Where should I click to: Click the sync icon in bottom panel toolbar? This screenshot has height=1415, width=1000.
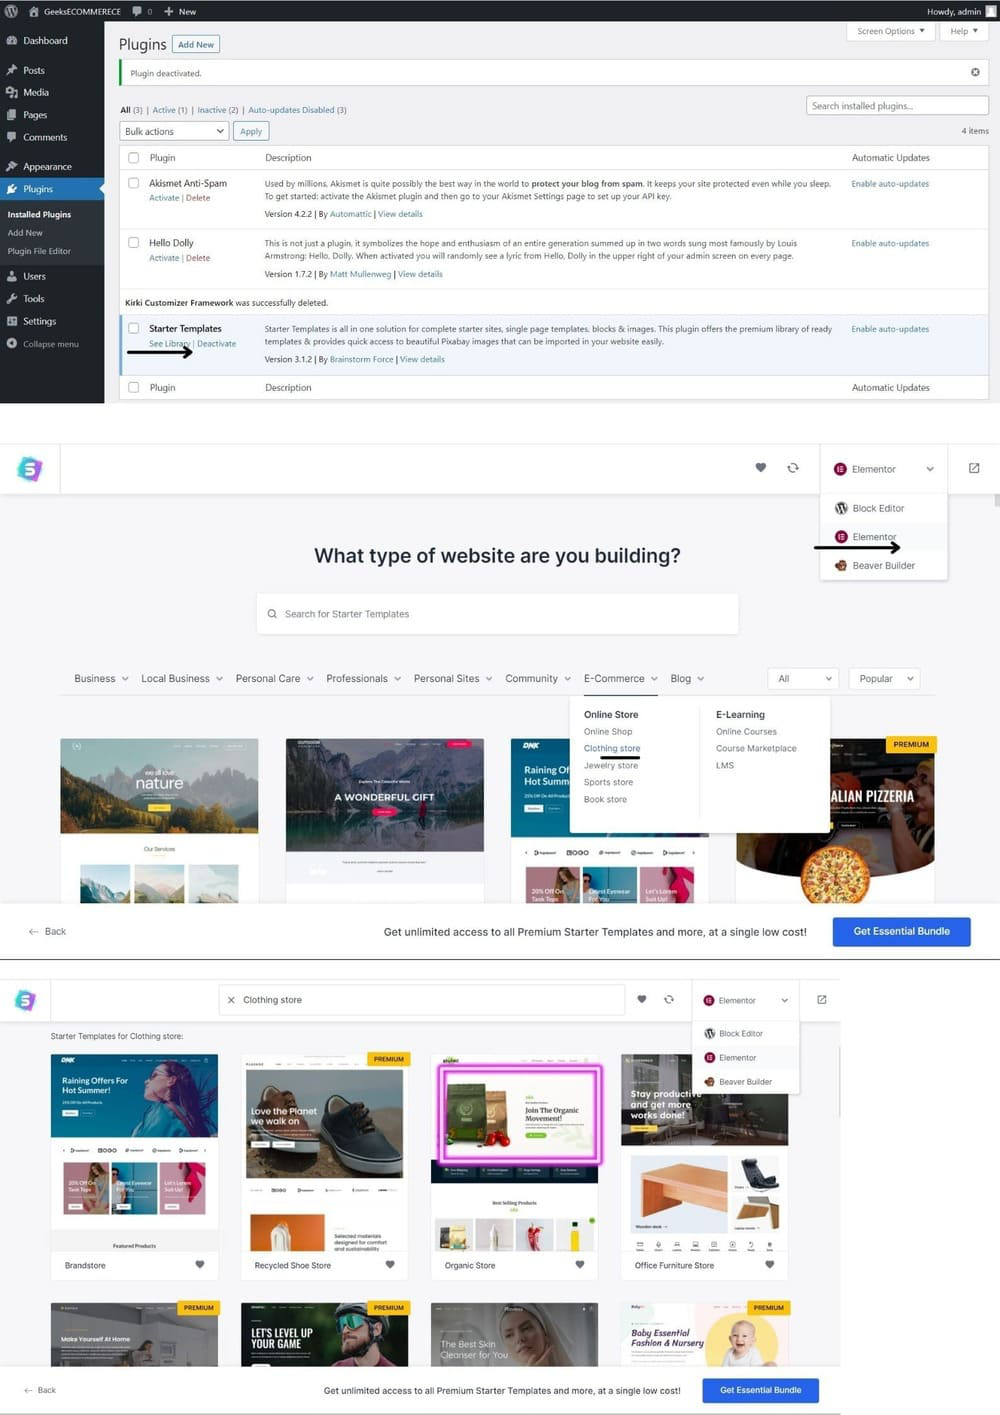tap(669, 999)
